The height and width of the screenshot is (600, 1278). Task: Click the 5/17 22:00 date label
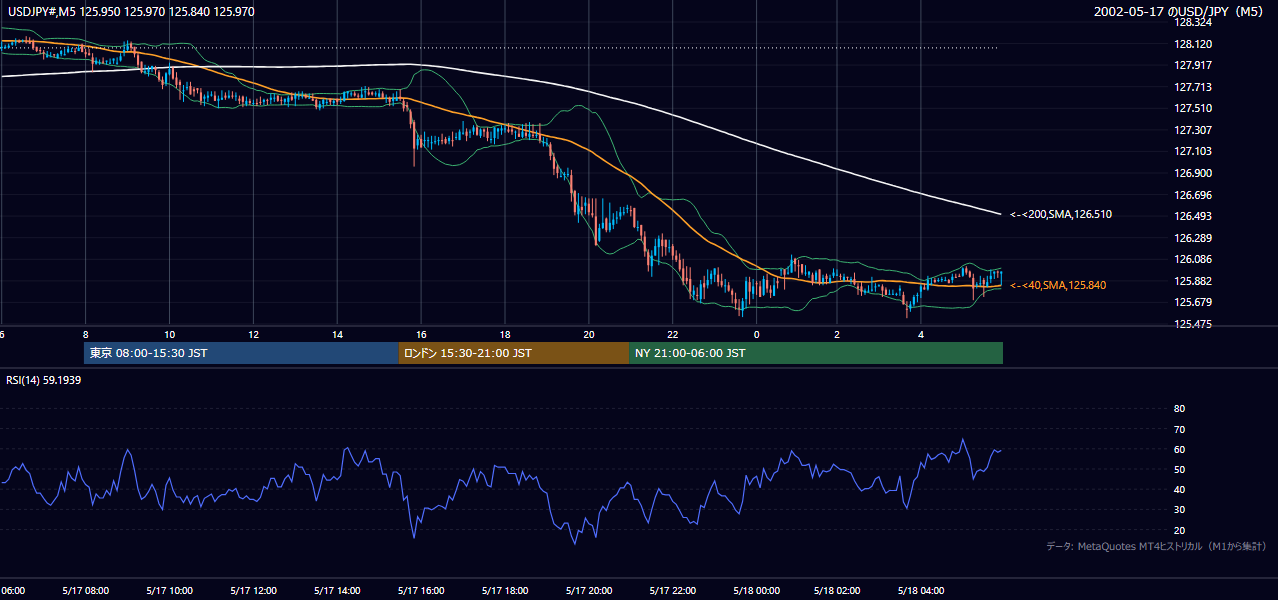coord(672,590)
